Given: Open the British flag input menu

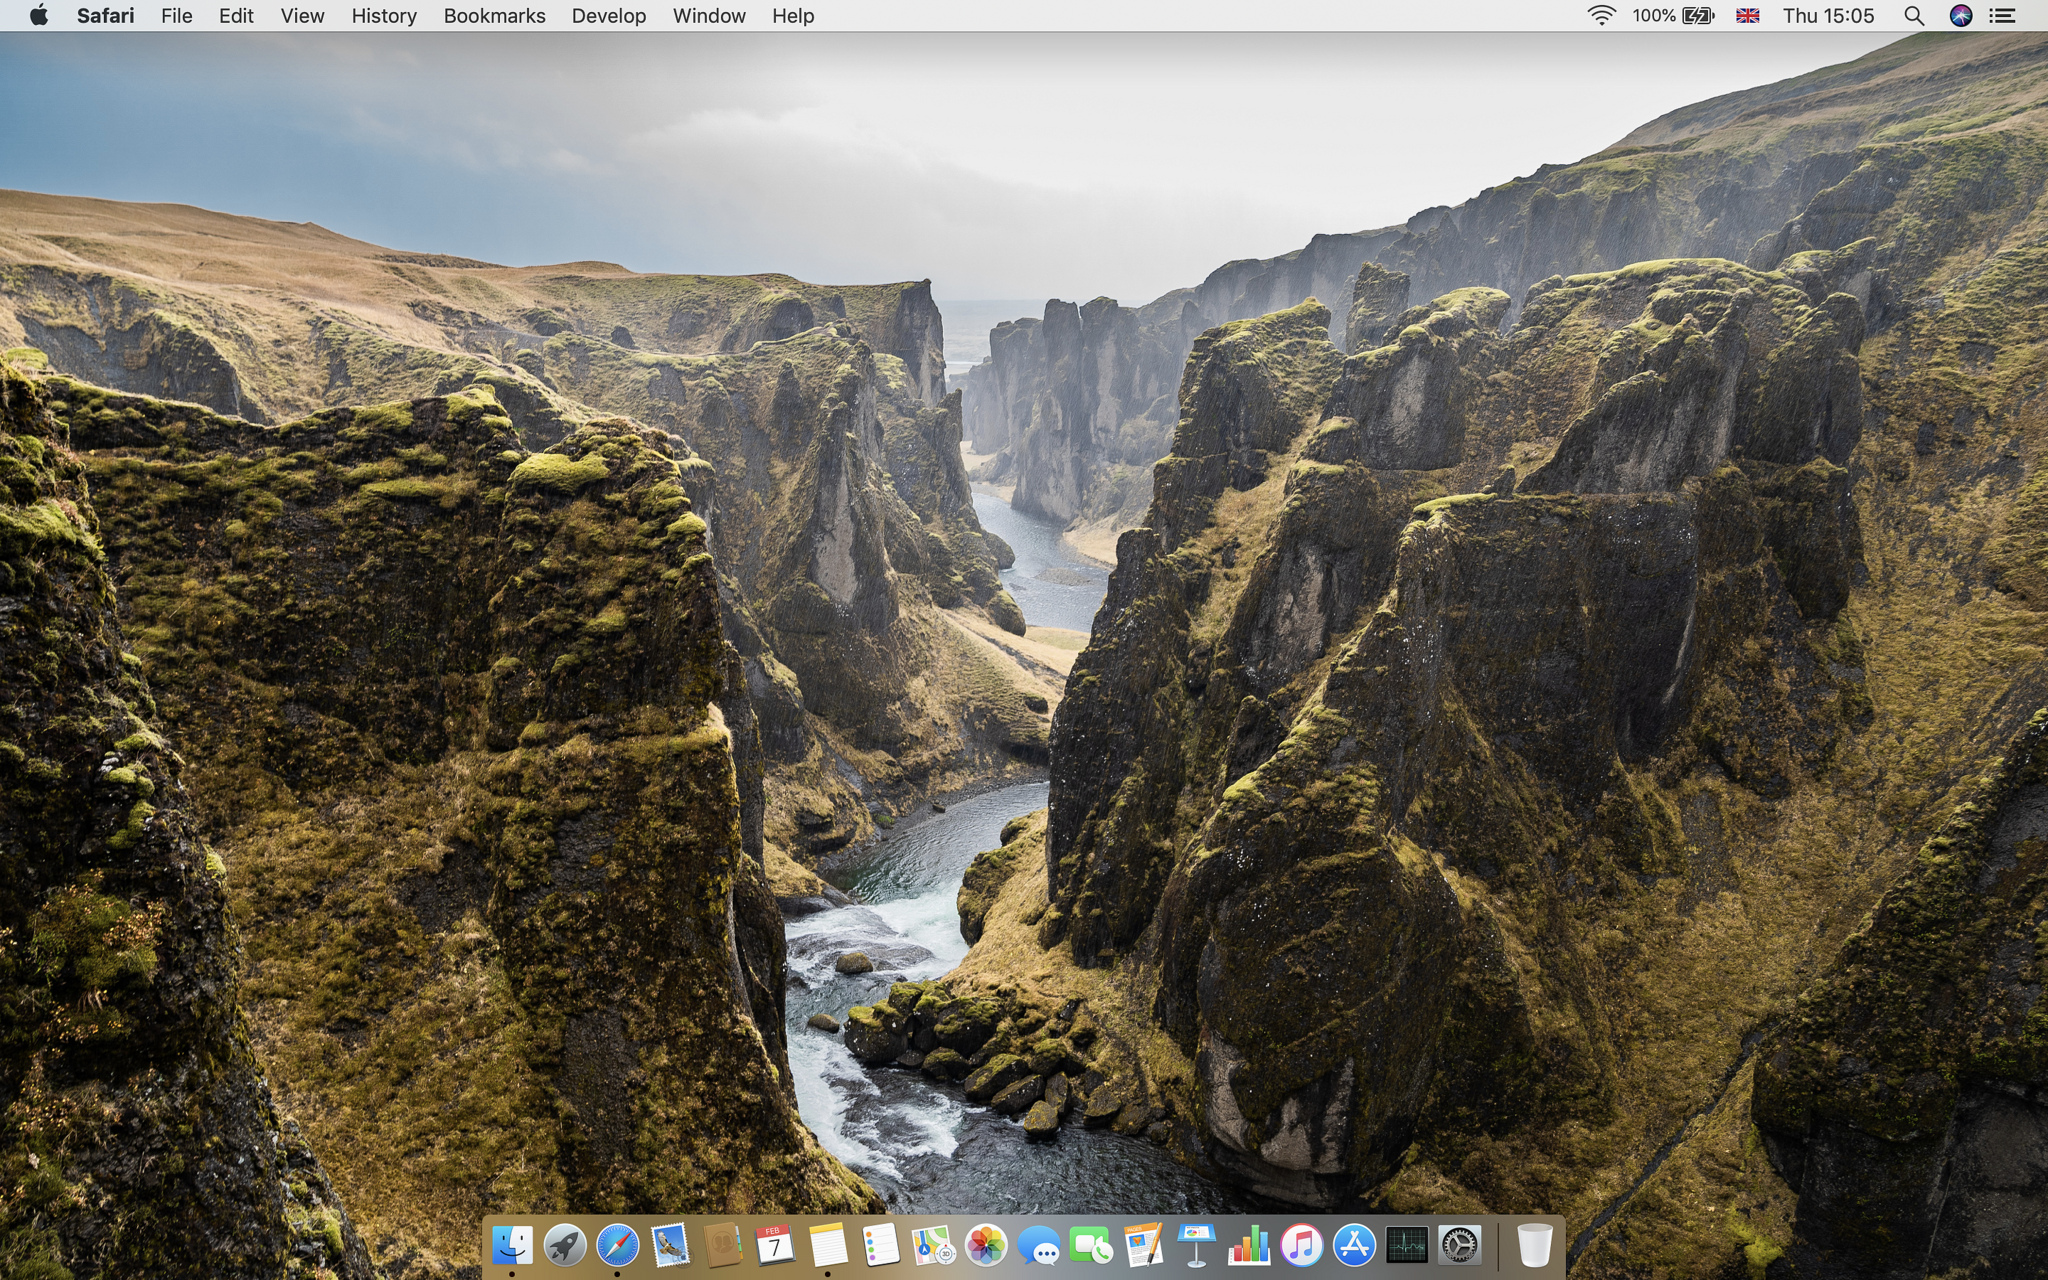Looking at the screenshot, I should [1747, 16].
